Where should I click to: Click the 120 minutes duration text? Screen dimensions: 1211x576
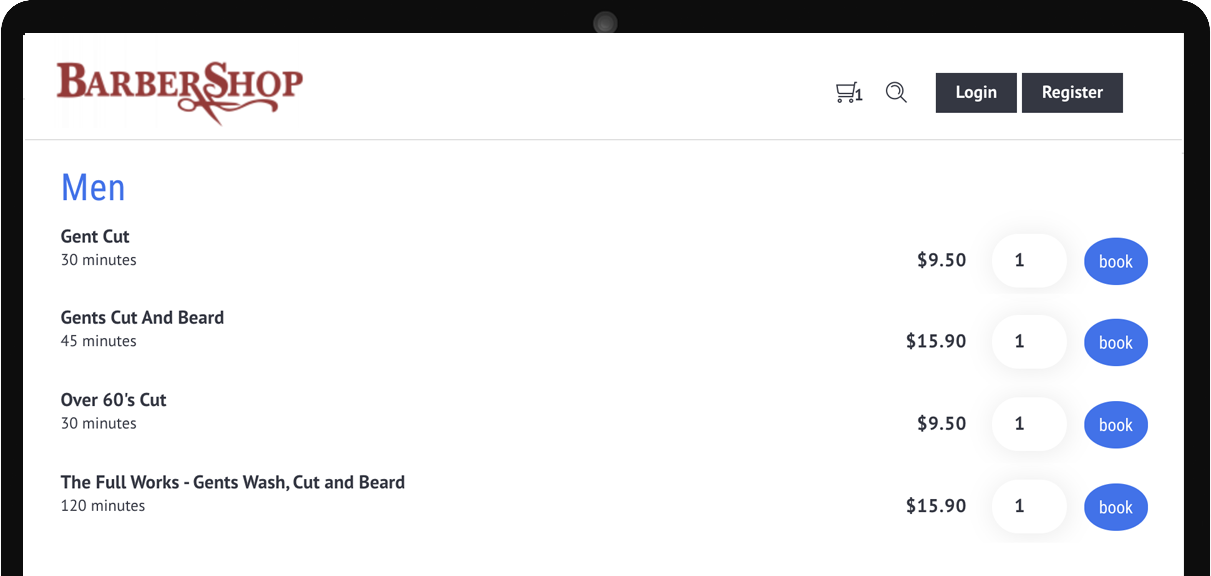tap(103, 506)
